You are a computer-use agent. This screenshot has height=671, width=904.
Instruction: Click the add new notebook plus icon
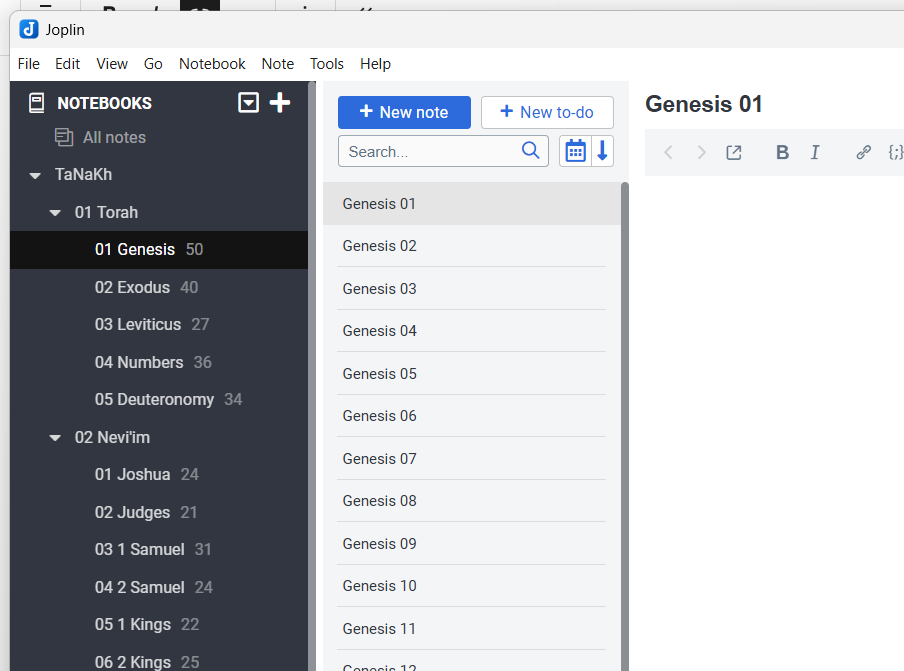pyautogui.click(x=280, y=102)
